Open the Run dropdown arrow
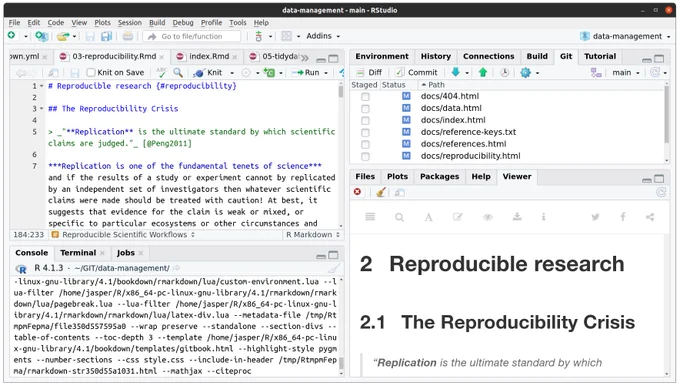 326,73
